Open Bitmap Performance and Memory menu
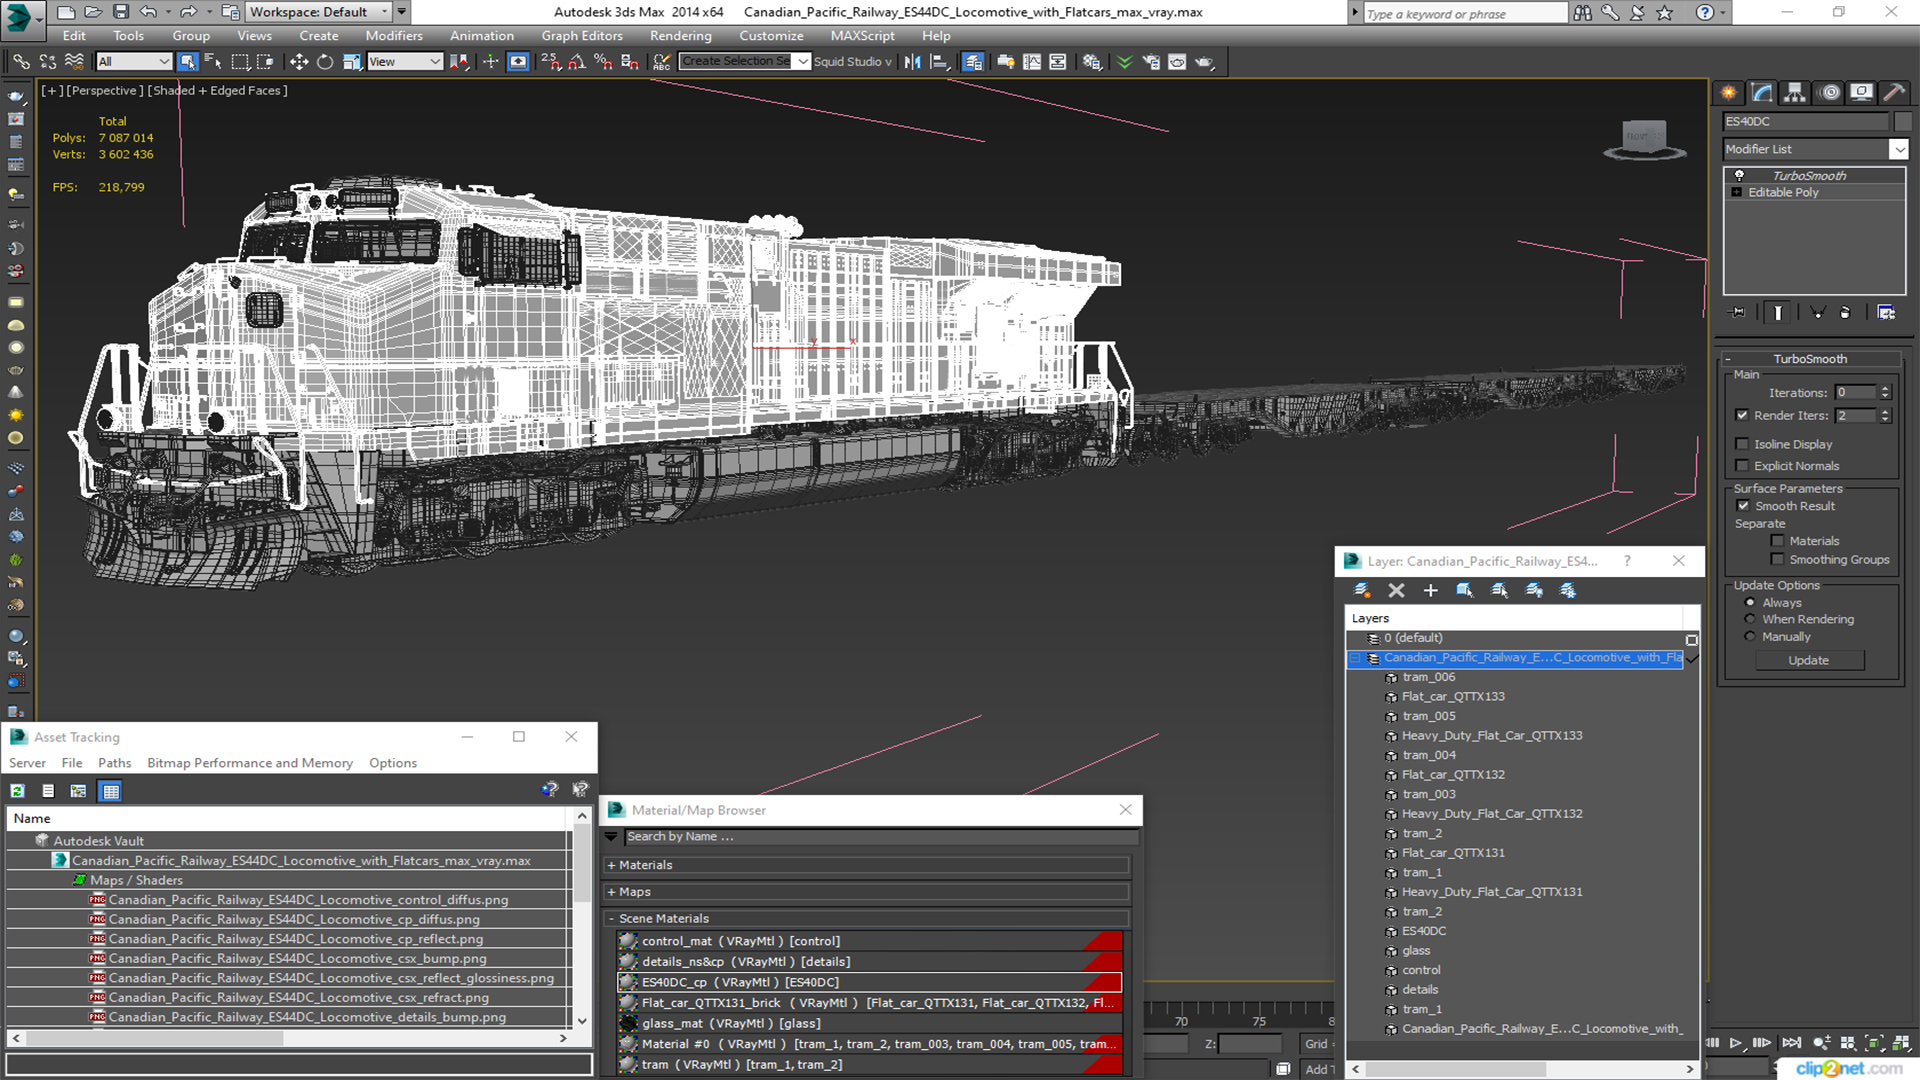 tap(250, 763)
